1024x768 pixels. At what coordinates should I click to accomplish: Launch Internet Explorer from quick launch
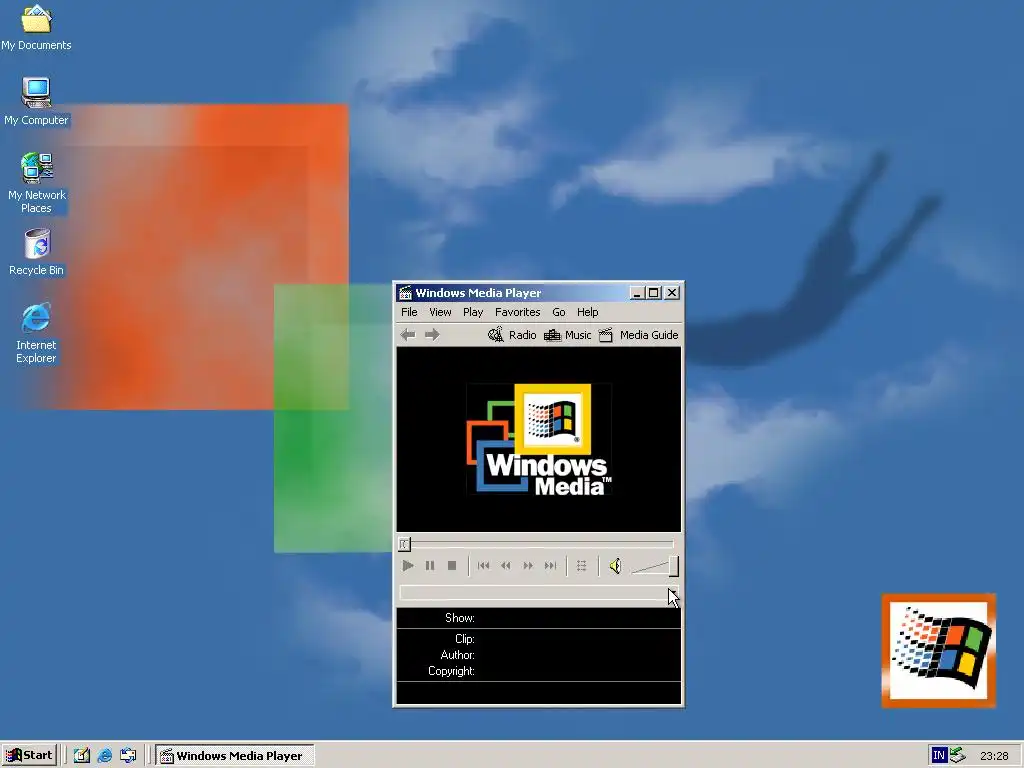pyautogui.click(x=104, y=756)
